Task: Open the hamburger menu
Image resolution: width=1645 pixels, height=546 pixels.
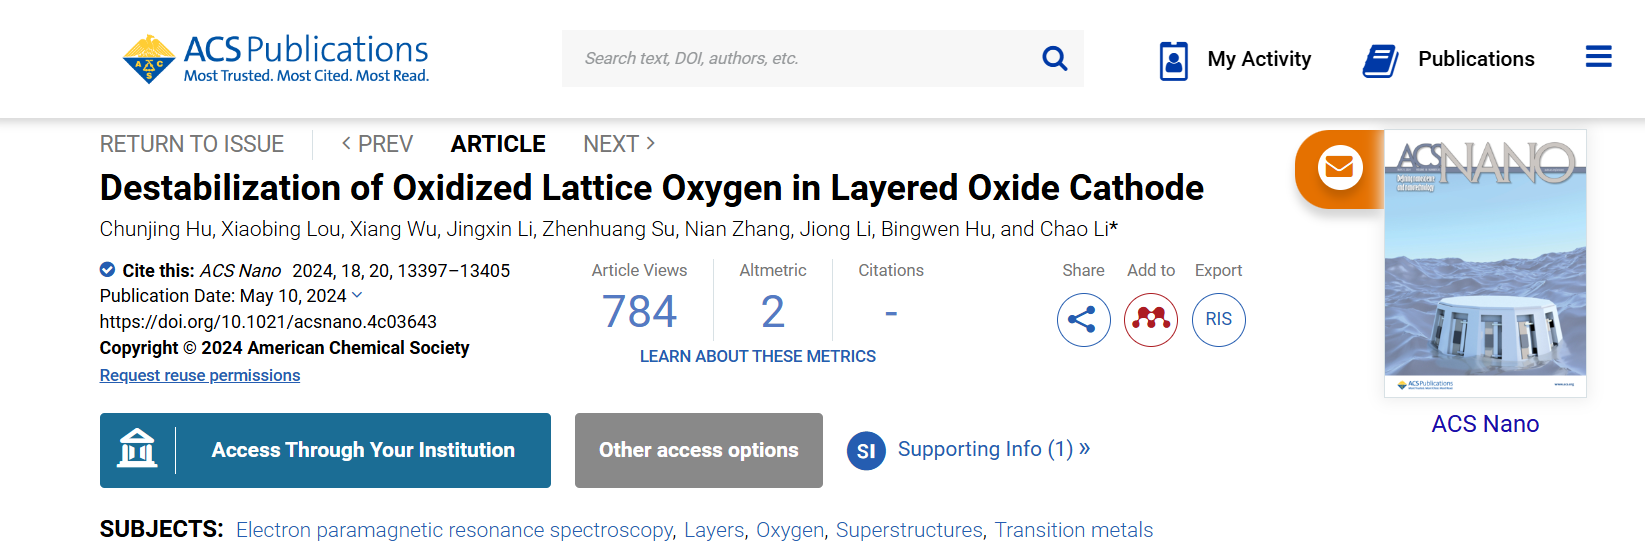Action: click(1598, 57)
